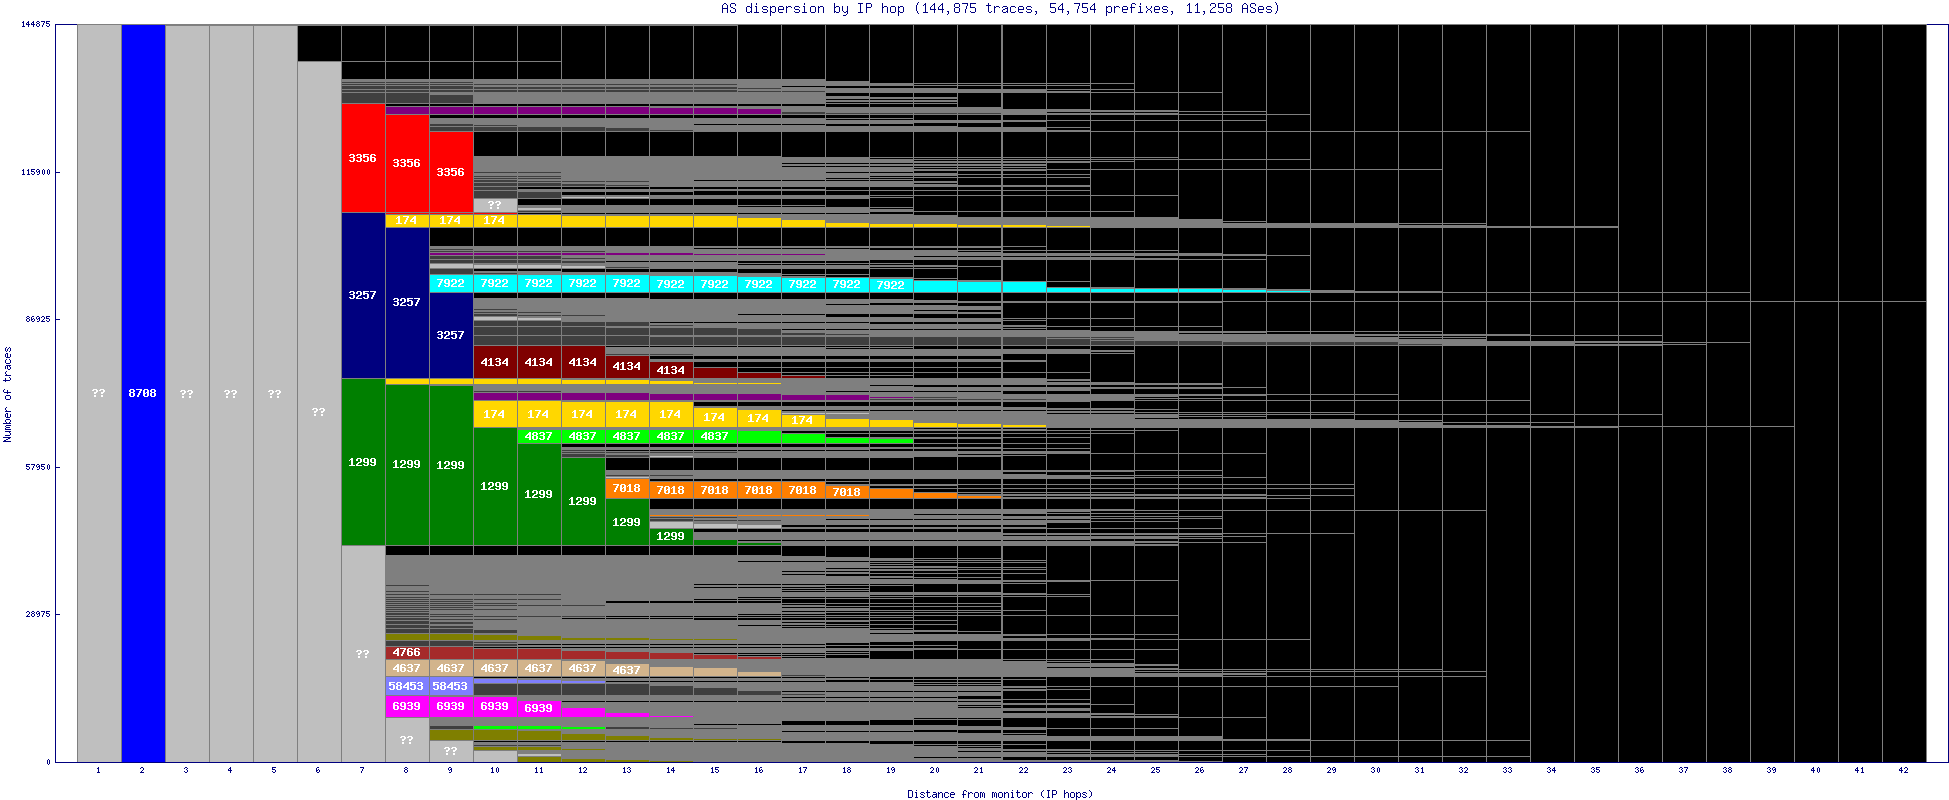
Task: Click the x-axis tick label 22
Action: [x=1023, y=771]
